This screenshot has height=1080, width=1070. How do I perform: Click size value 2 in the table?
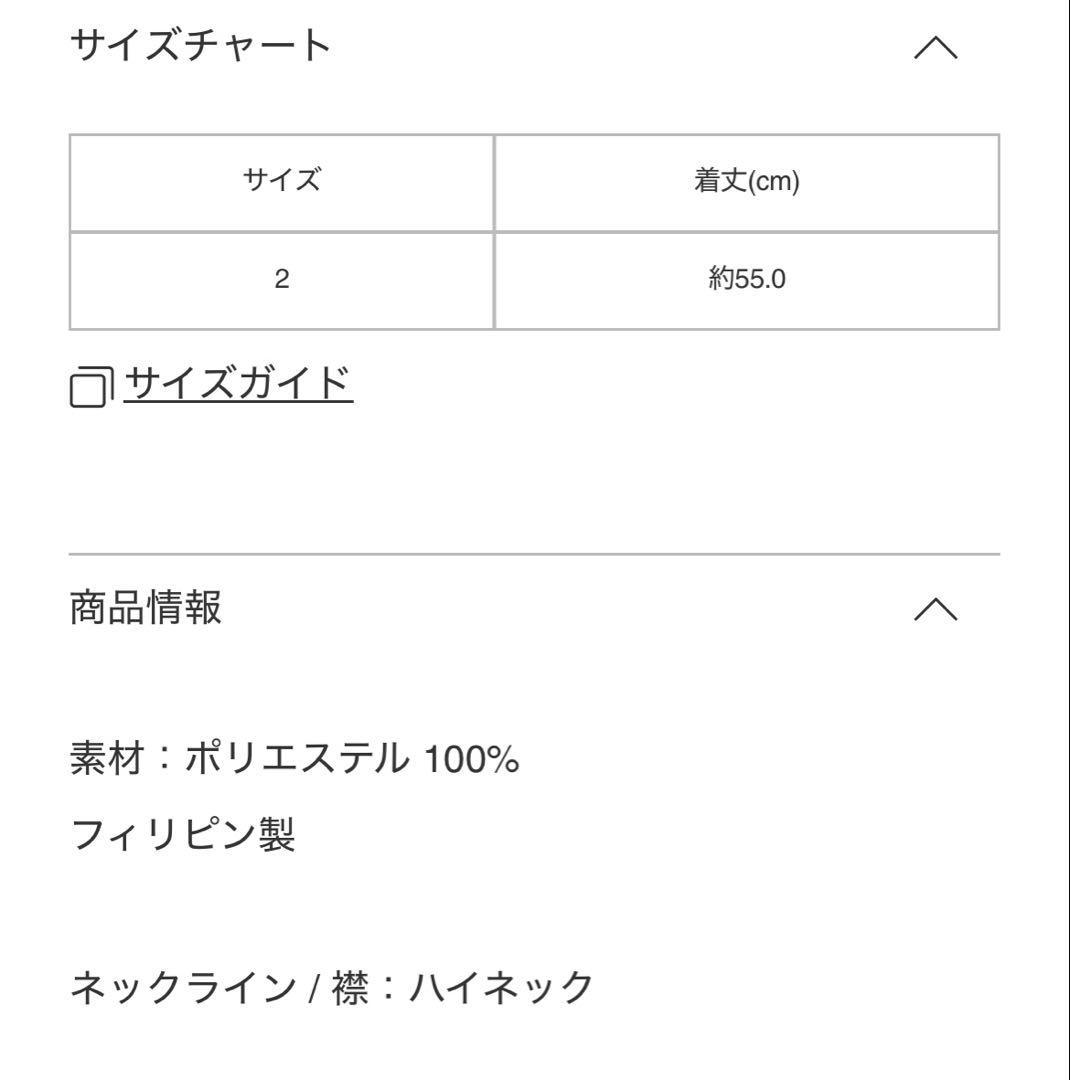pos(281,280)
